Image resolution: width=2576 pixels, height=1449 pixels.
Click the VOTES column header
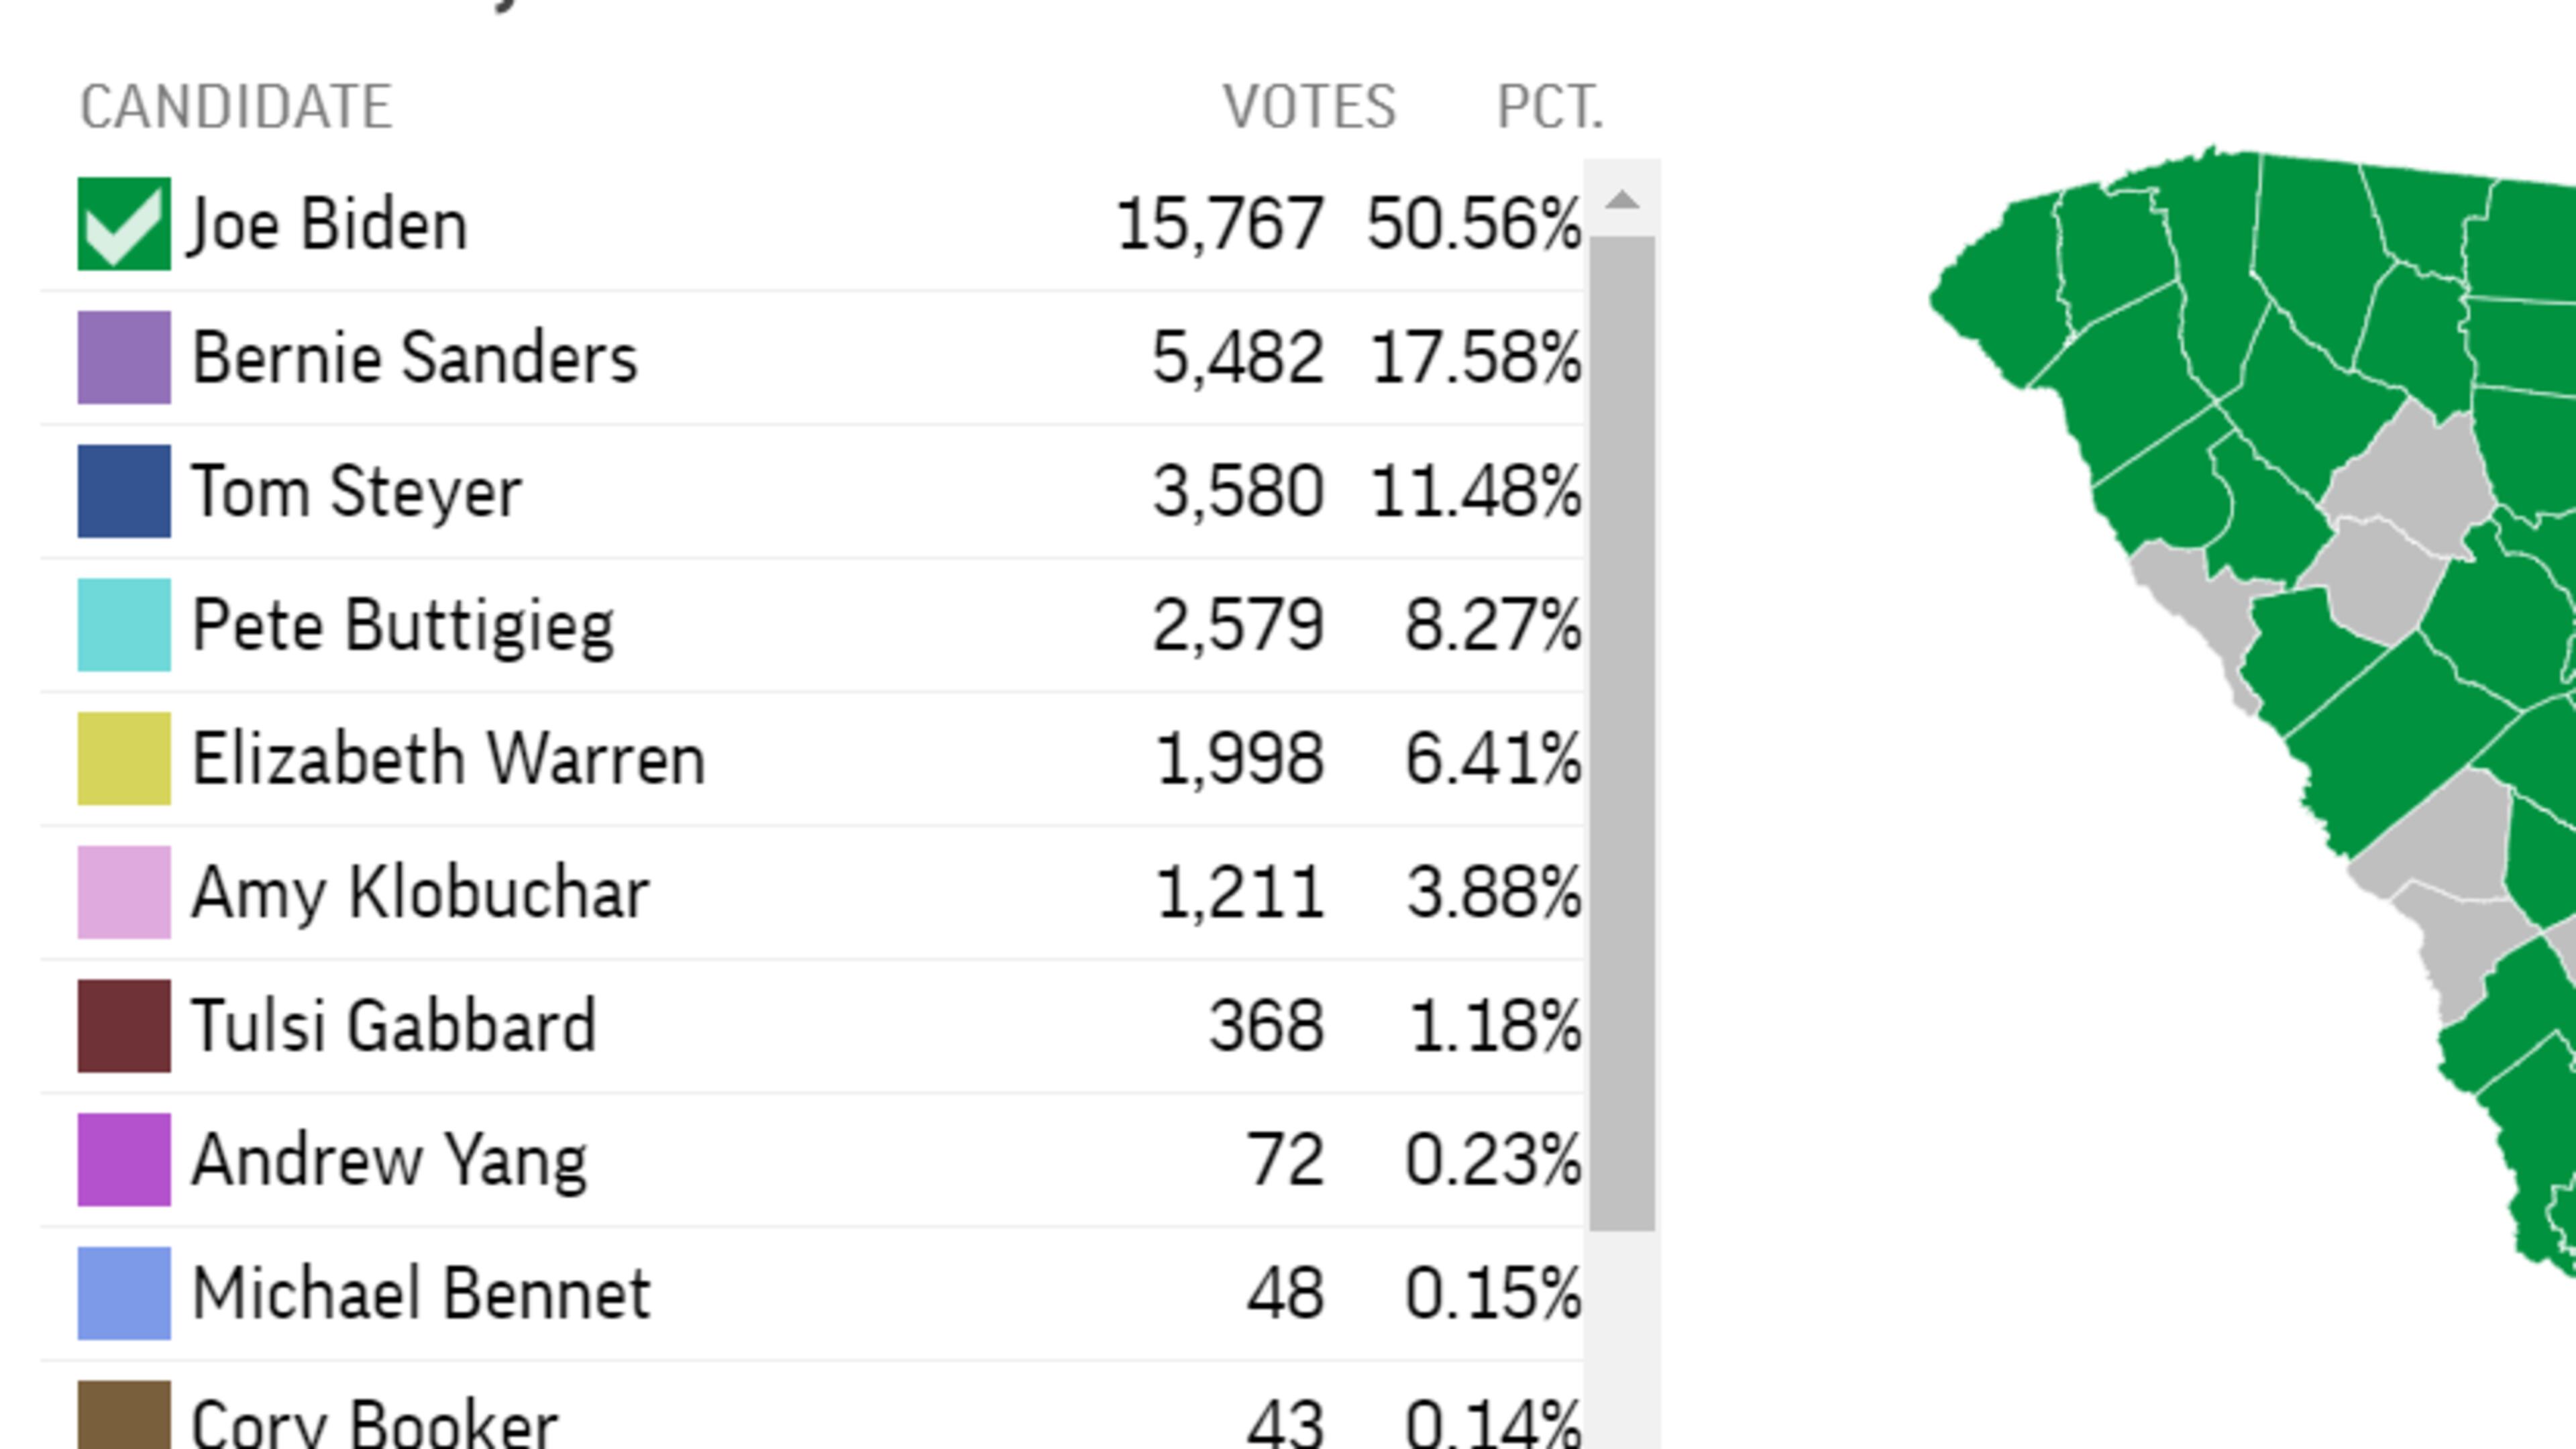(1309, 107)
